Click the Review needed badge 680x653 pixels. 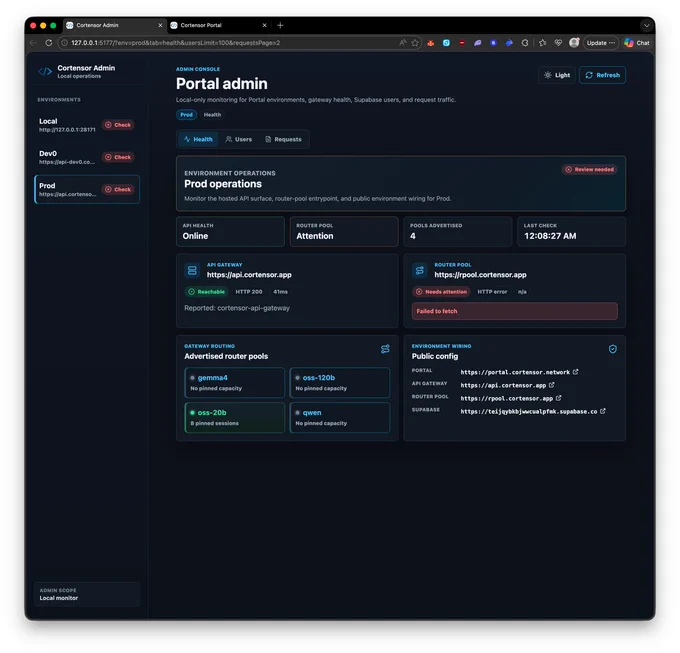pos(590,170)
